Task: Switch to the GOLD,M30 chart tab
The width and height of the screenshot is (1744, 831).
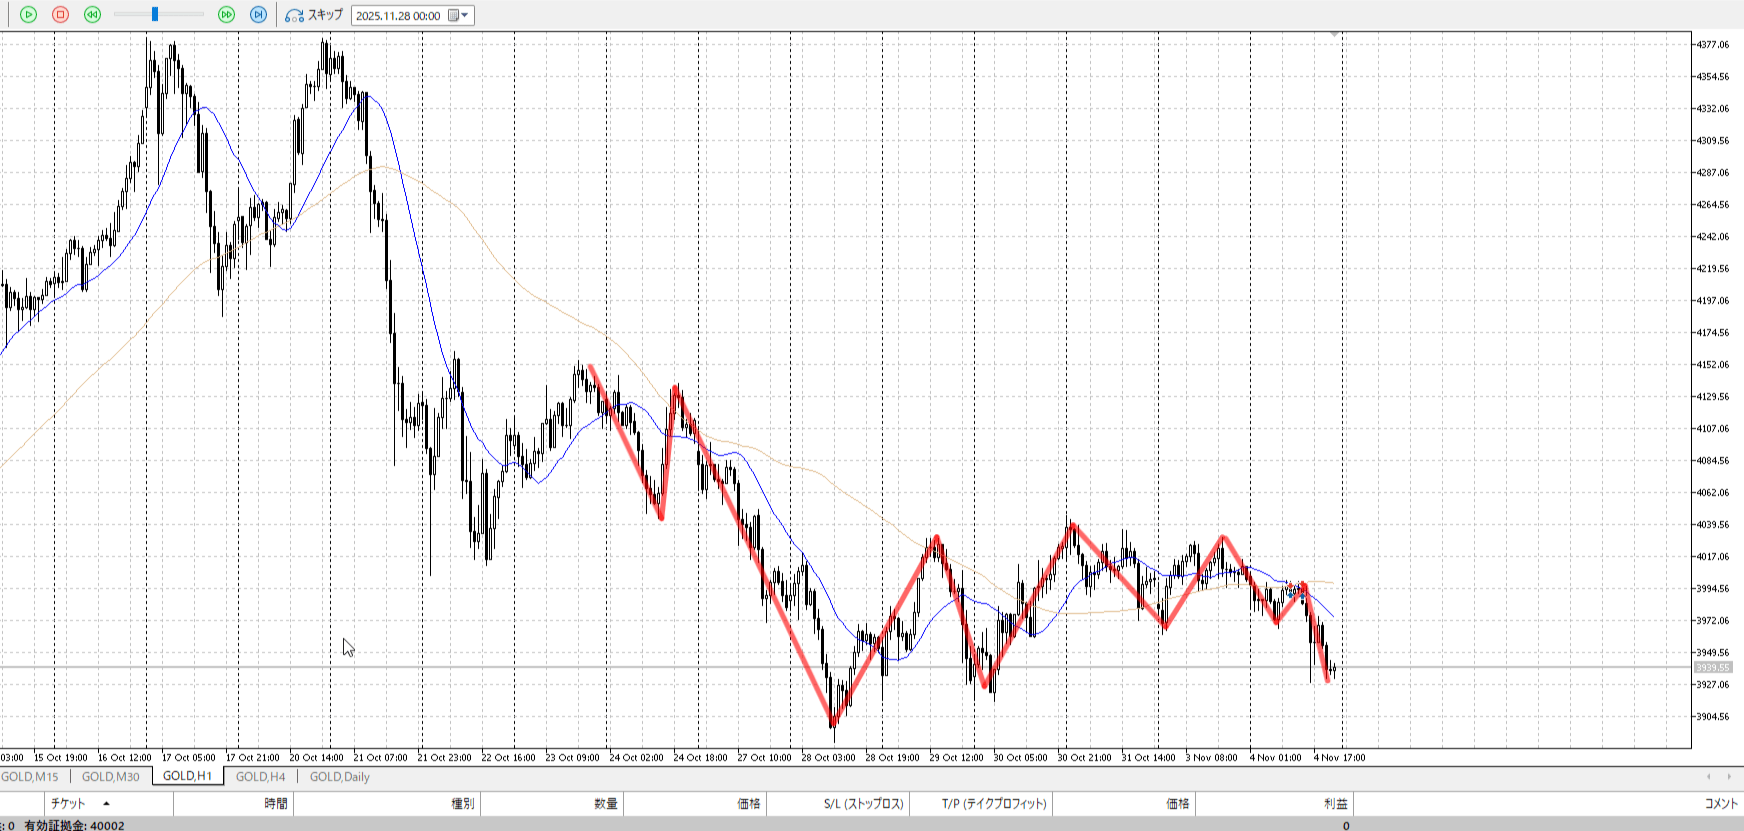Action: coord(110,777)
